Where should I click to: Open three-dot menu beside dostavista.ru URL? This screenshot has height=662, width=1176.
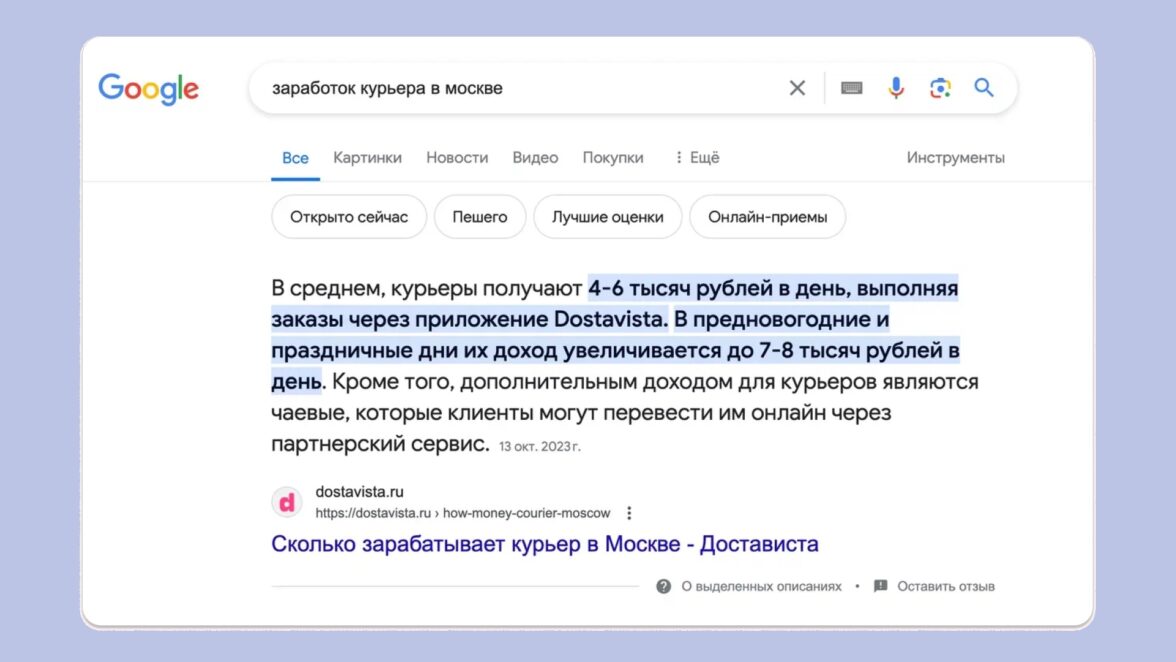pos(629,513)
